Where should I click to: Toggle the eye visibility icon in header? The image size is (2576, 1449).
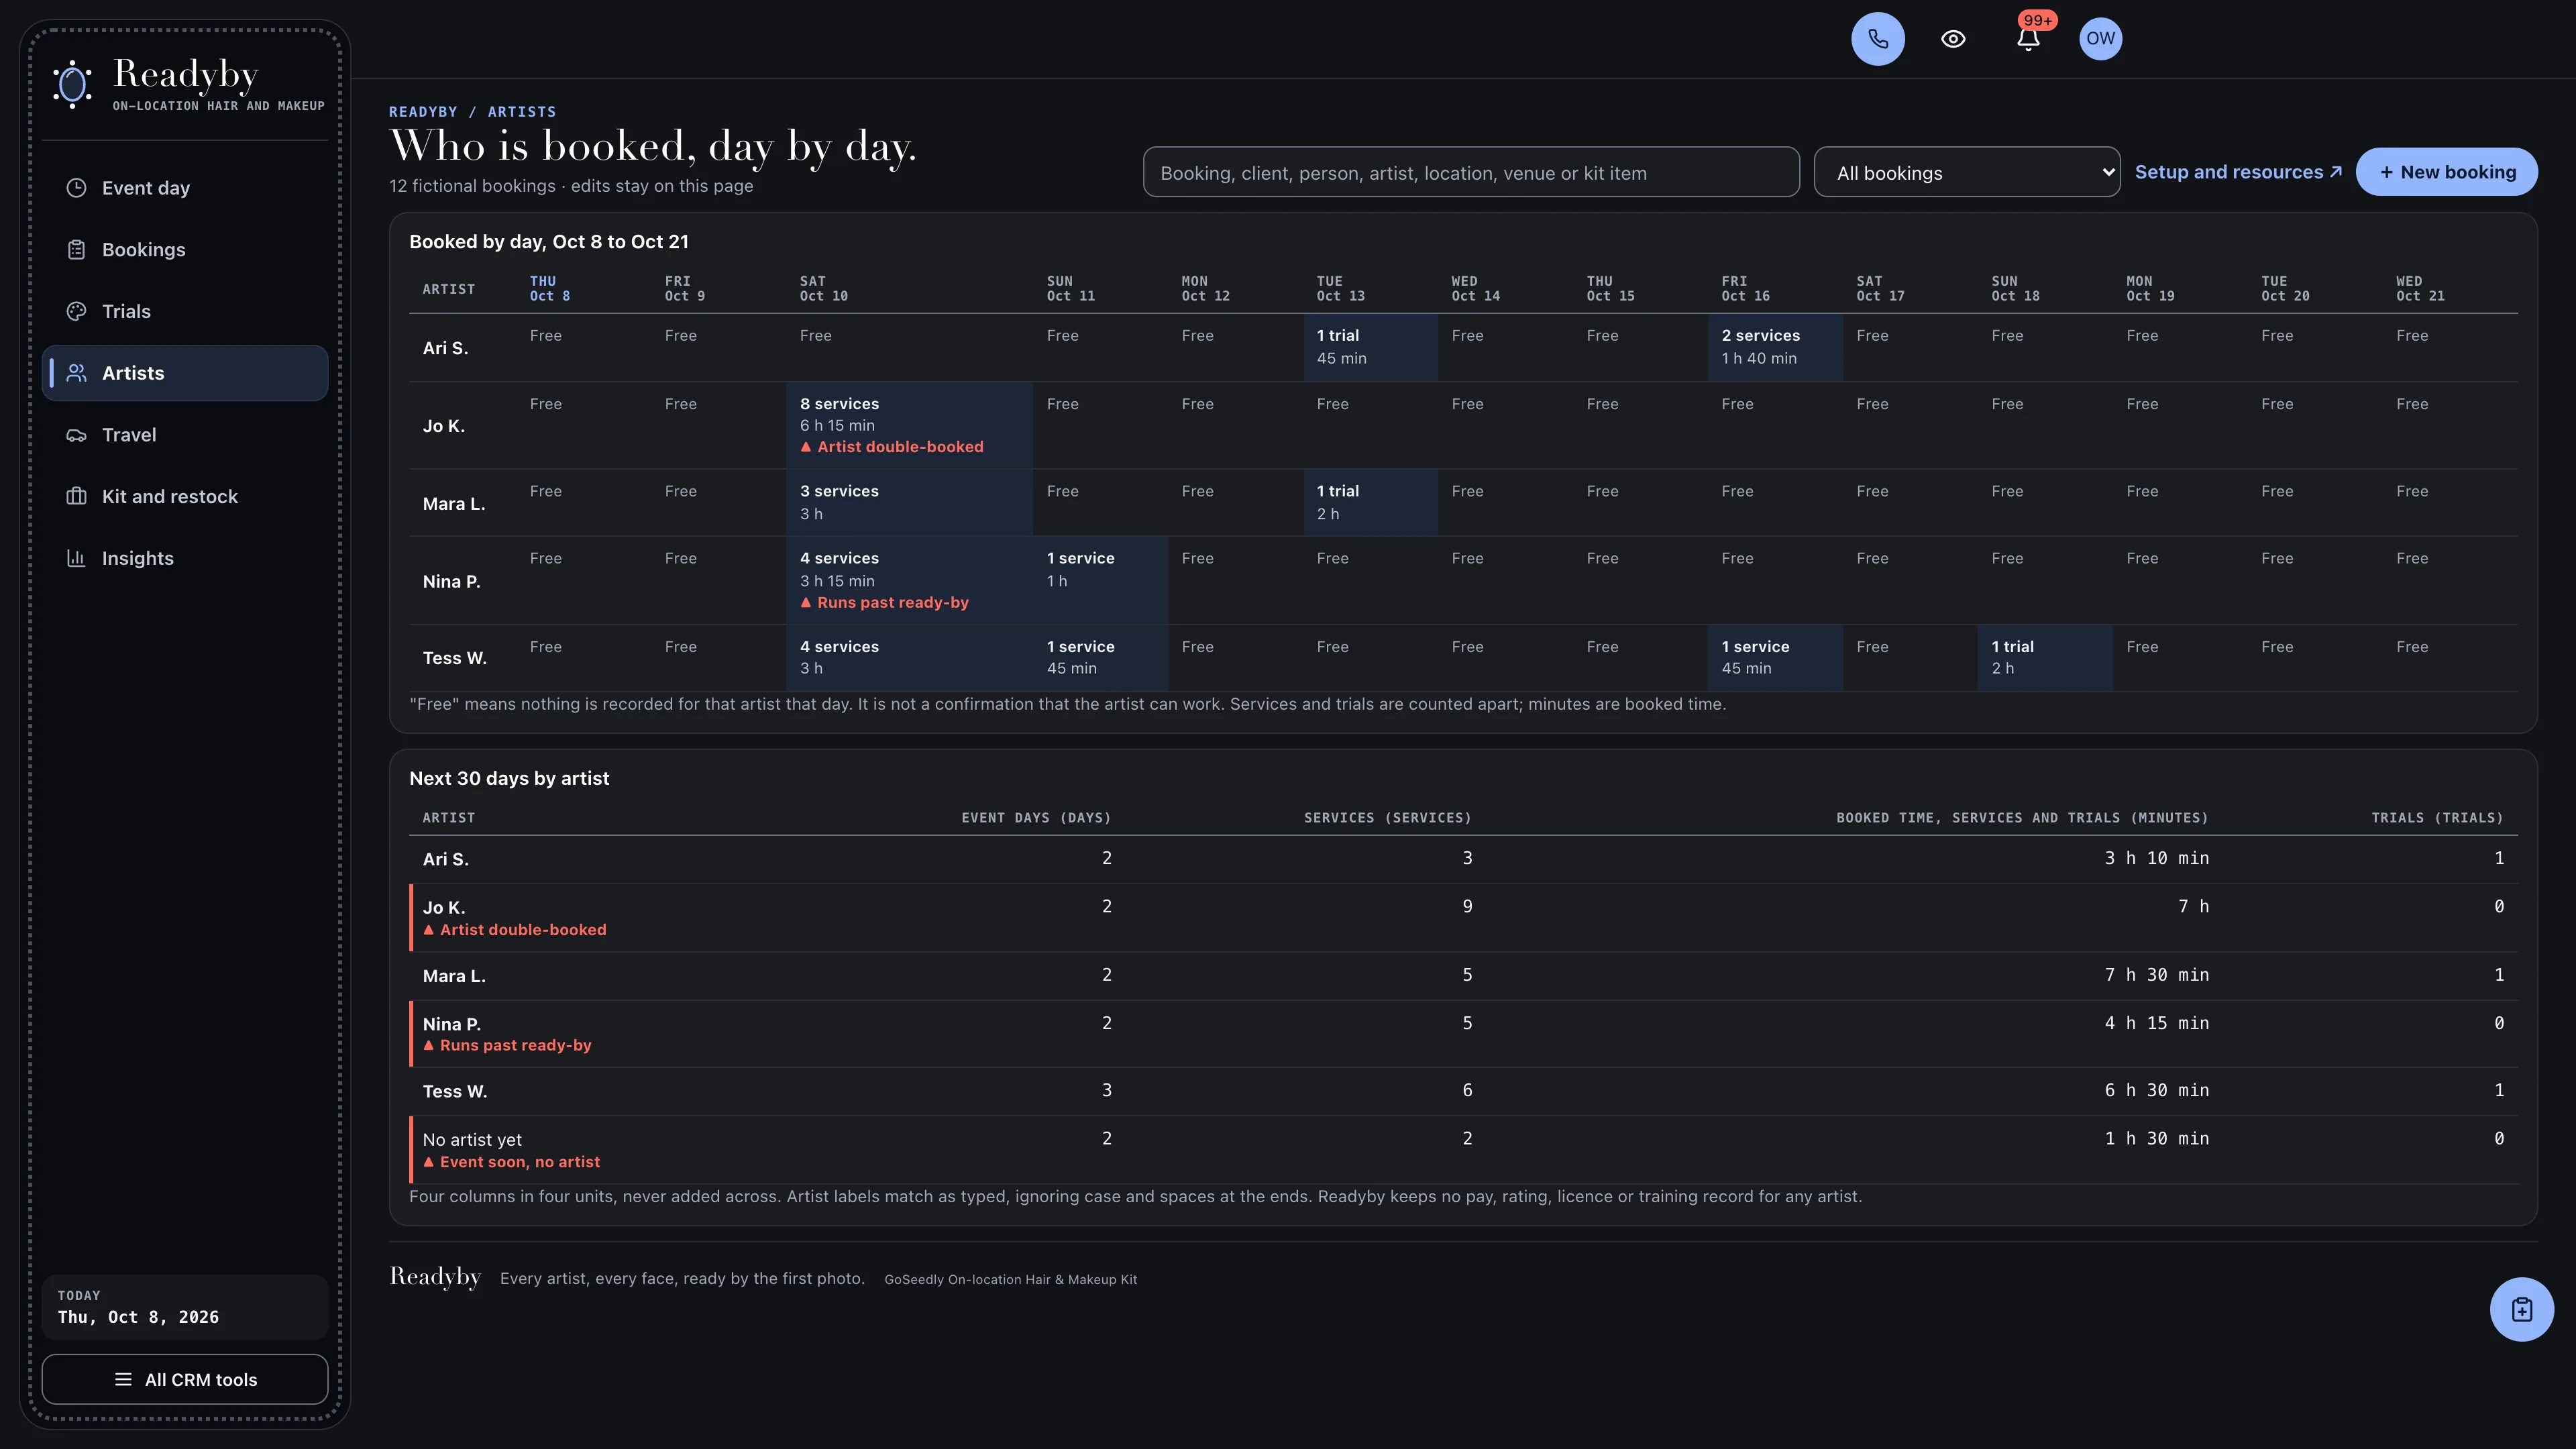tap(1953, 39)
